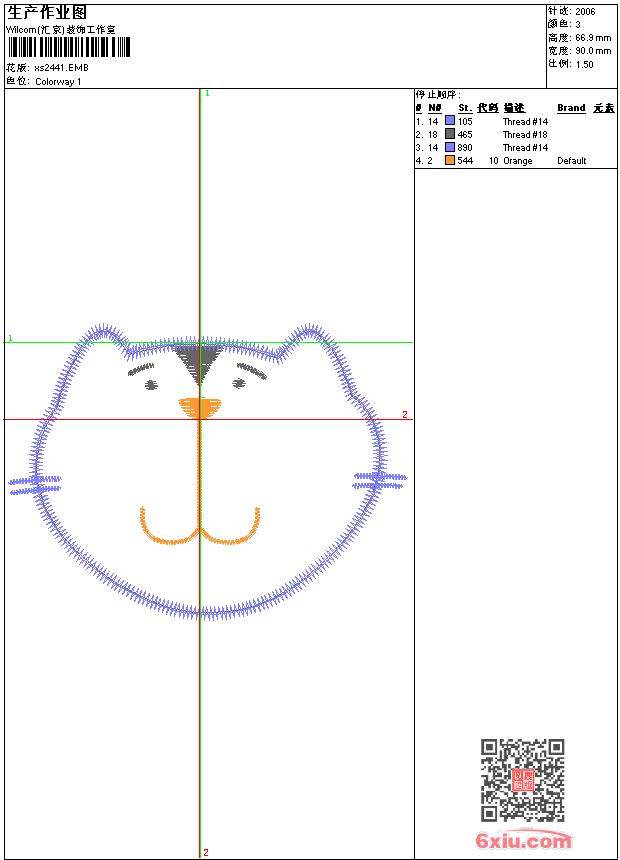Click the Colorway 1 label
620x860 pixels.
tap(59, 81)
